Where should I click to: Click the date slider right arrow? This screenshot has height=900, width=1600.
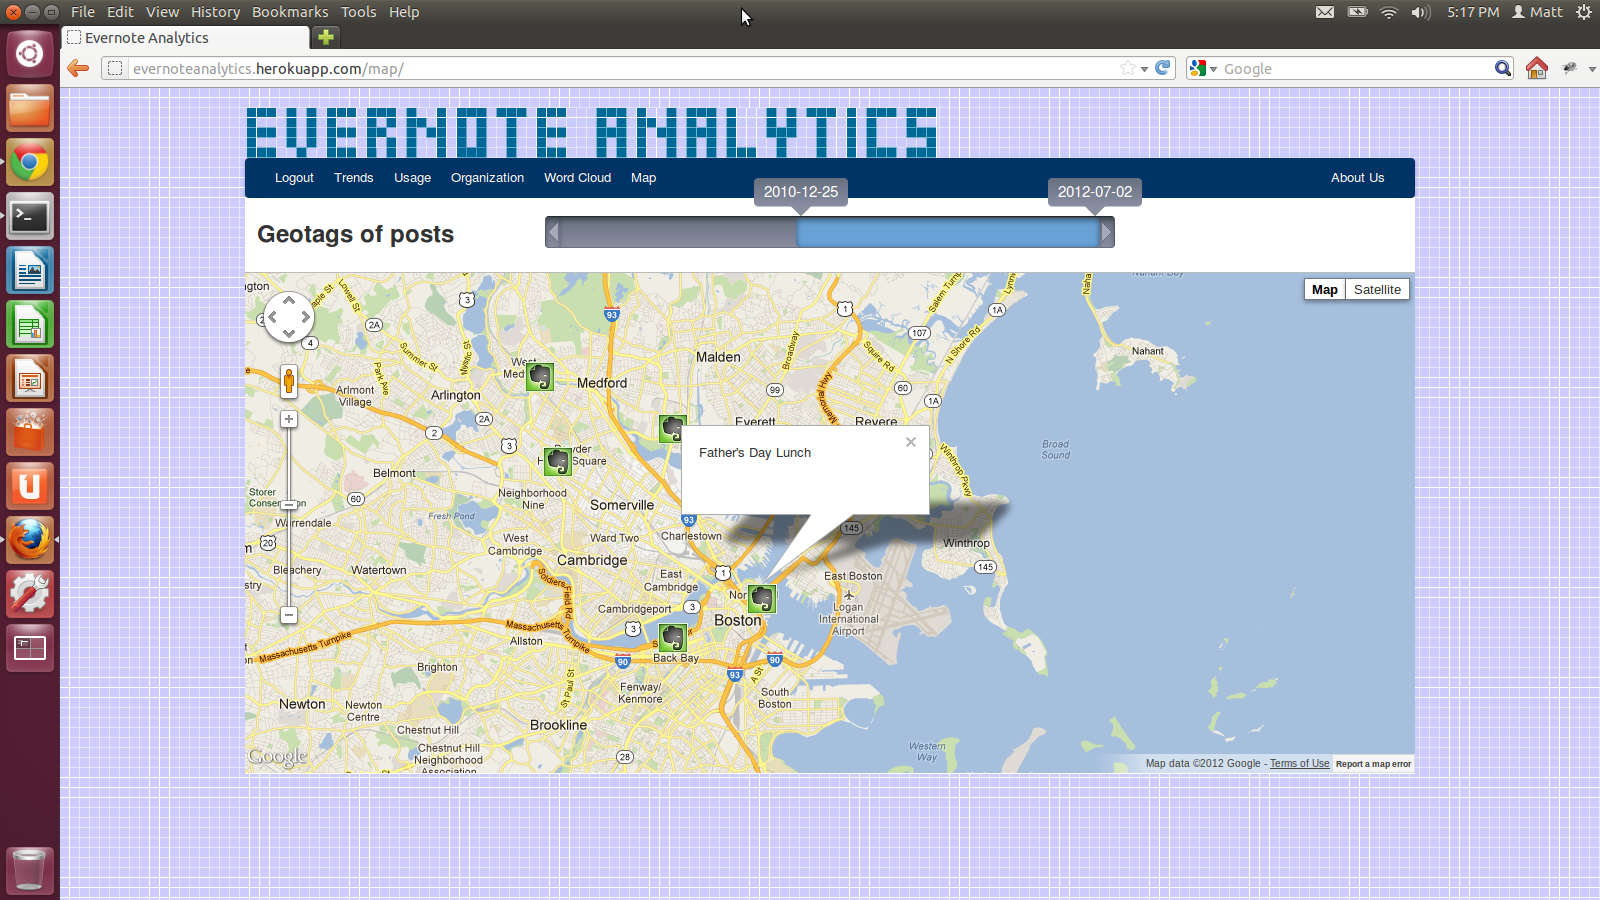tap(1106, 233)
